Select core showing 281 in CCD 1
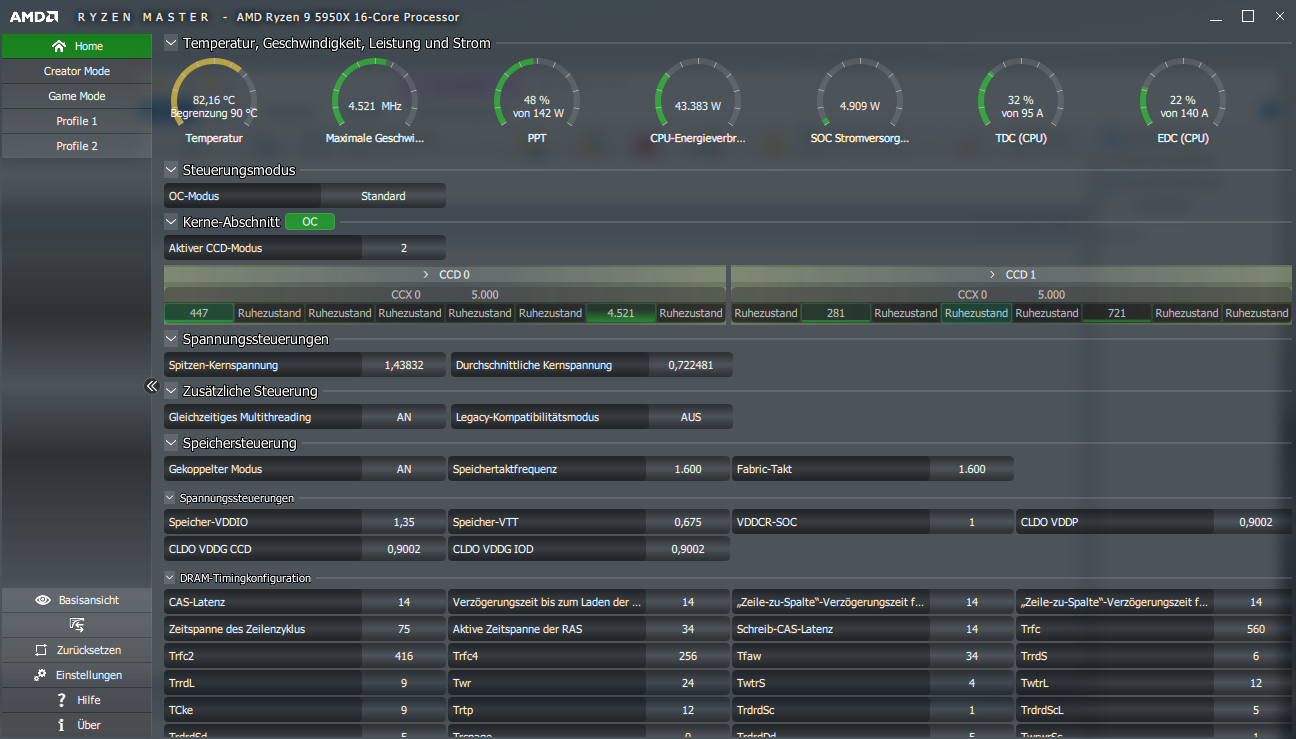The image size is (1296, 739). 836,313
